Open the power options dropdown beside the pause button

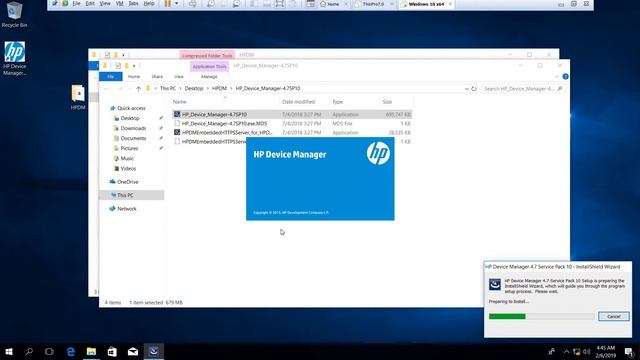point(176,4)
